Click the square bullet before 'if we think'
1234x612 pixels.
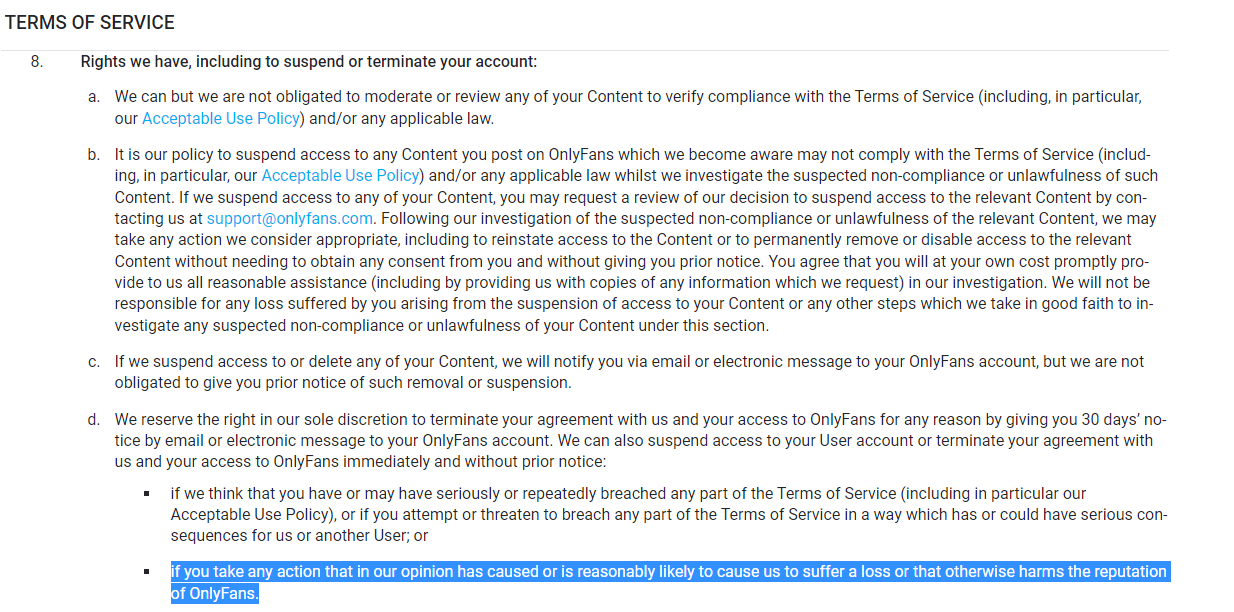(147, 494)
